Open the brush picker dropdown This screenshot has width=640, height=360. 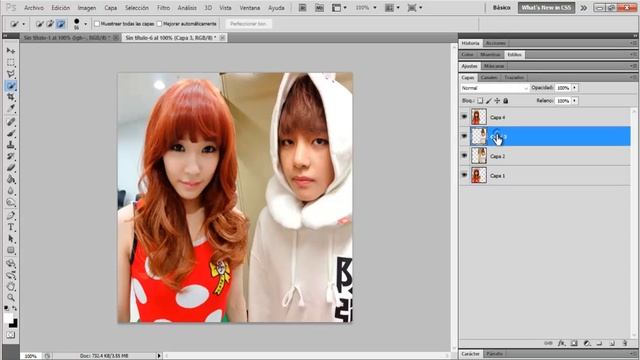coord(85,24)
